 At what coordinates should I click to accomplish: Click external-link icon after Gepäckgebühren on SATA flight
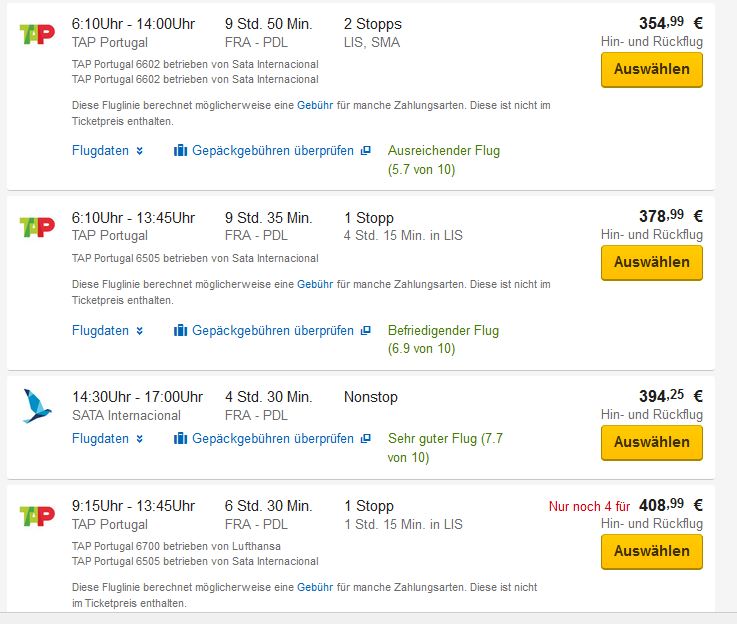click(x=365, y=439)
